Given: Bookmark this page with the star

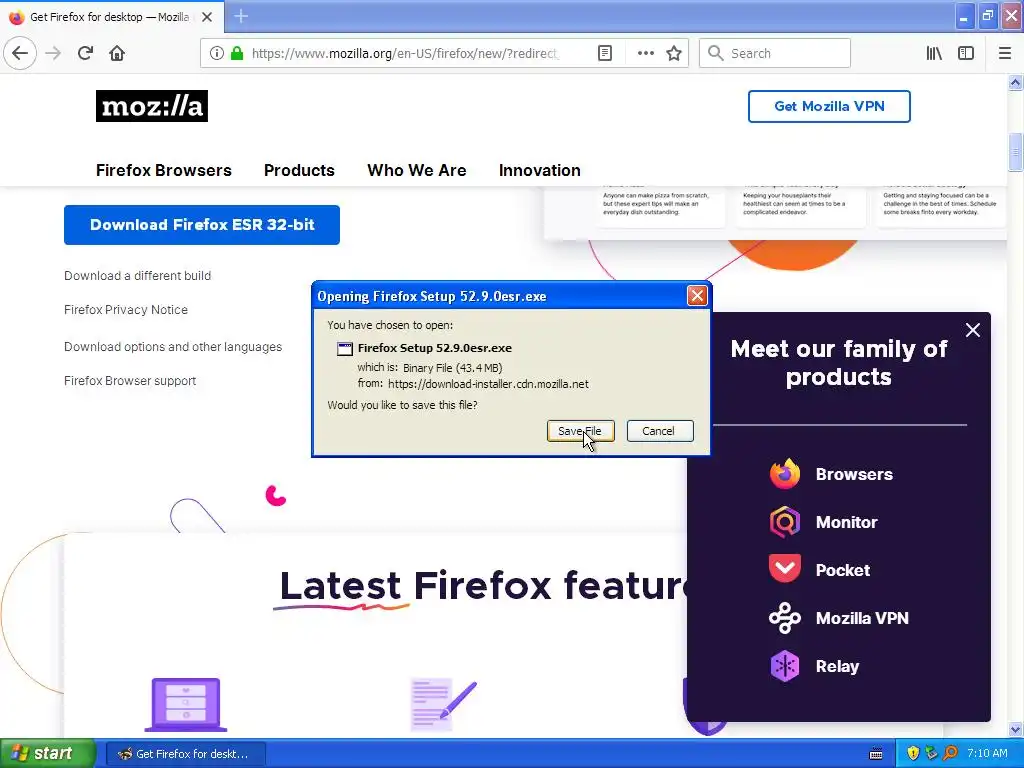Looking at the screenshot, I should [x=674, y=53].
